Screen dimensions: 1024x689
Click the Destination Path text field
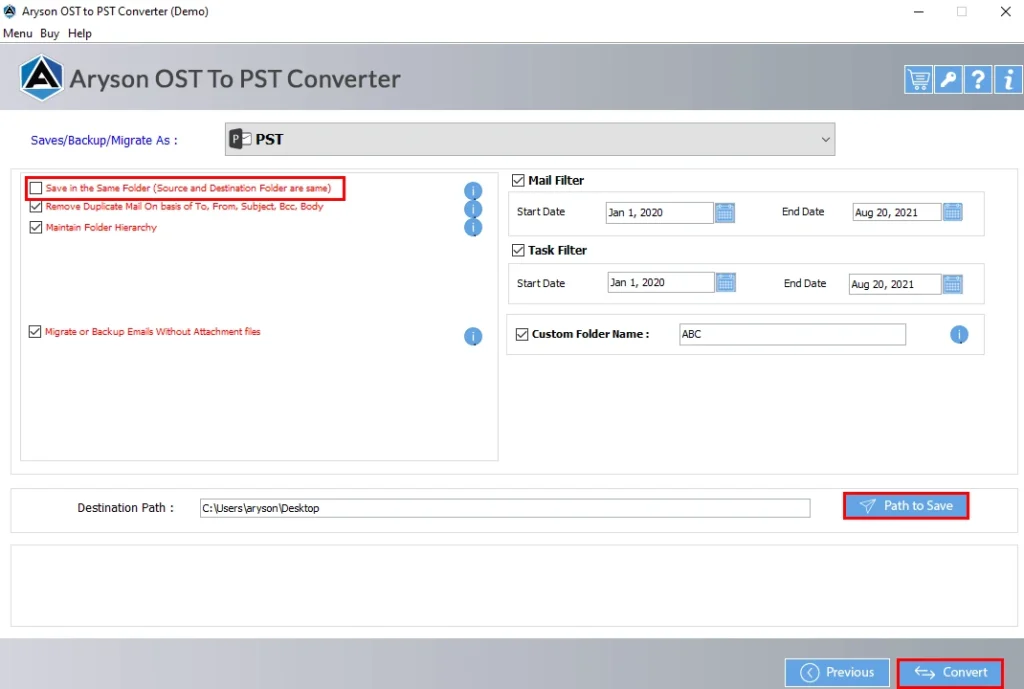tap(505, 508)
